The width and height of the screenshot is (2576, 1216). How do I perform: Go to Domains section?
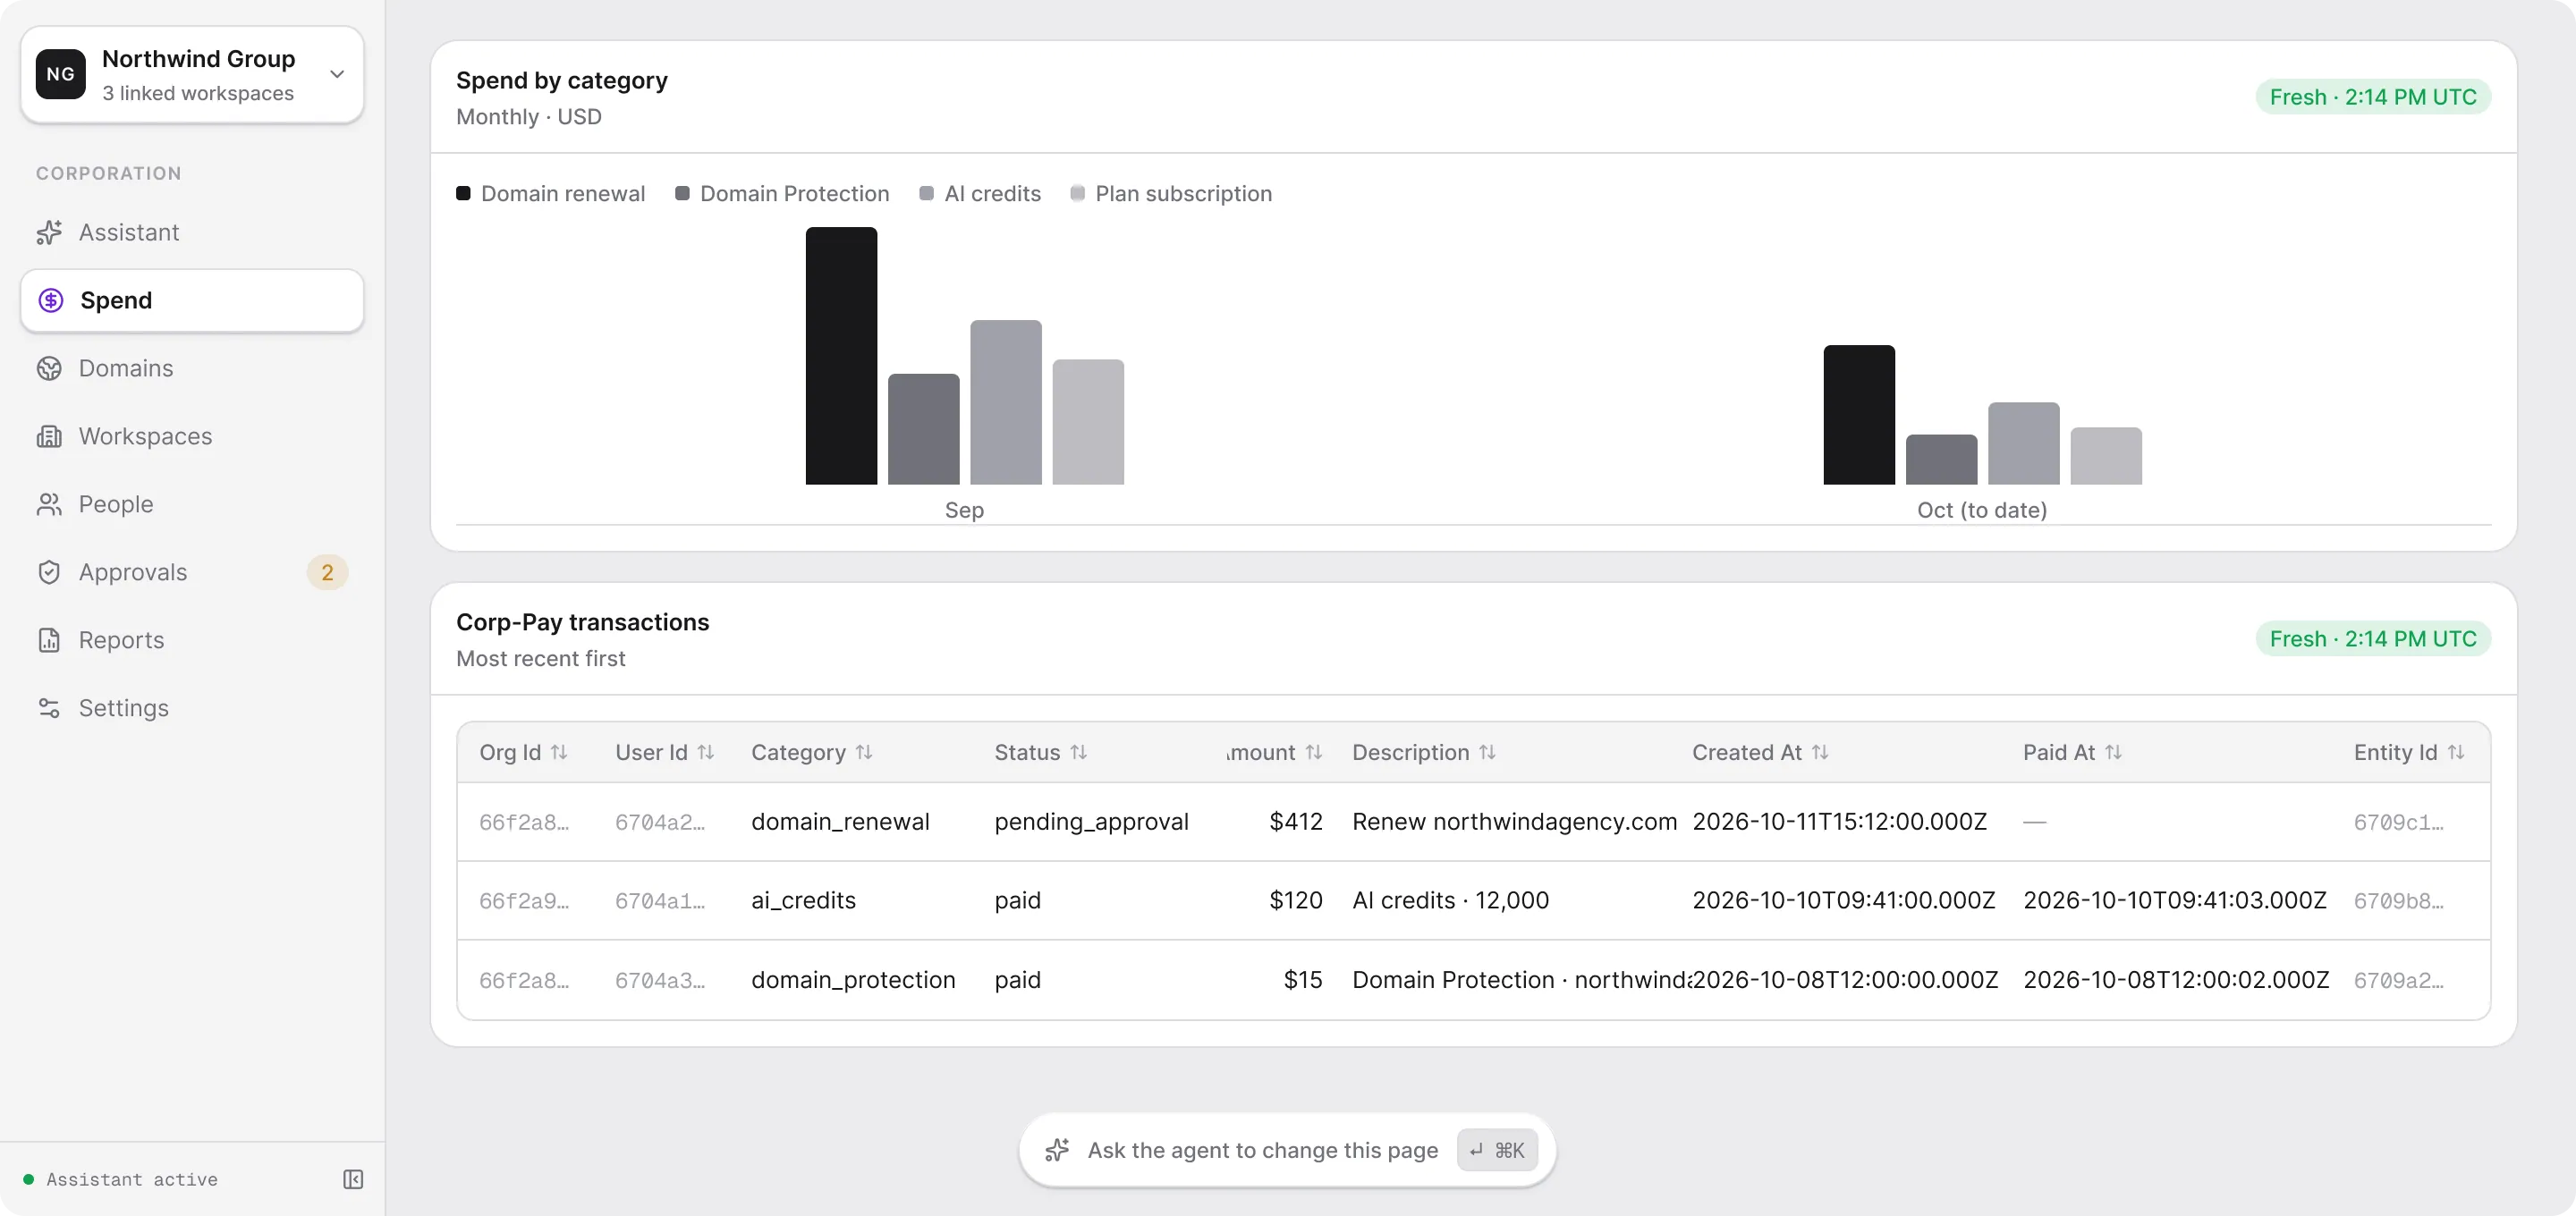pos(192,368)
